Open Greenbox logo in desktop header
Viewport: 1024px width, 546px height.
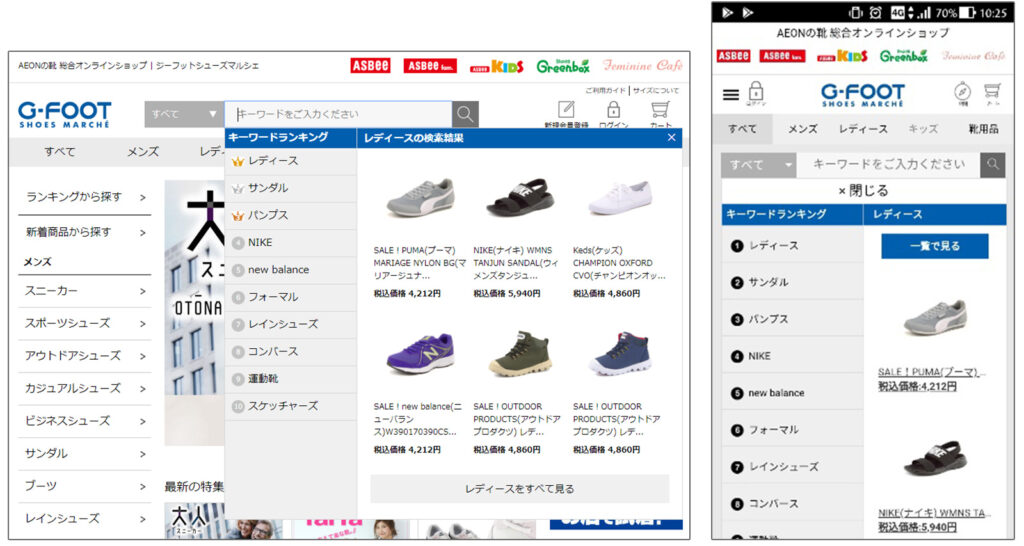pyautogui.click(x=563, y=66)
